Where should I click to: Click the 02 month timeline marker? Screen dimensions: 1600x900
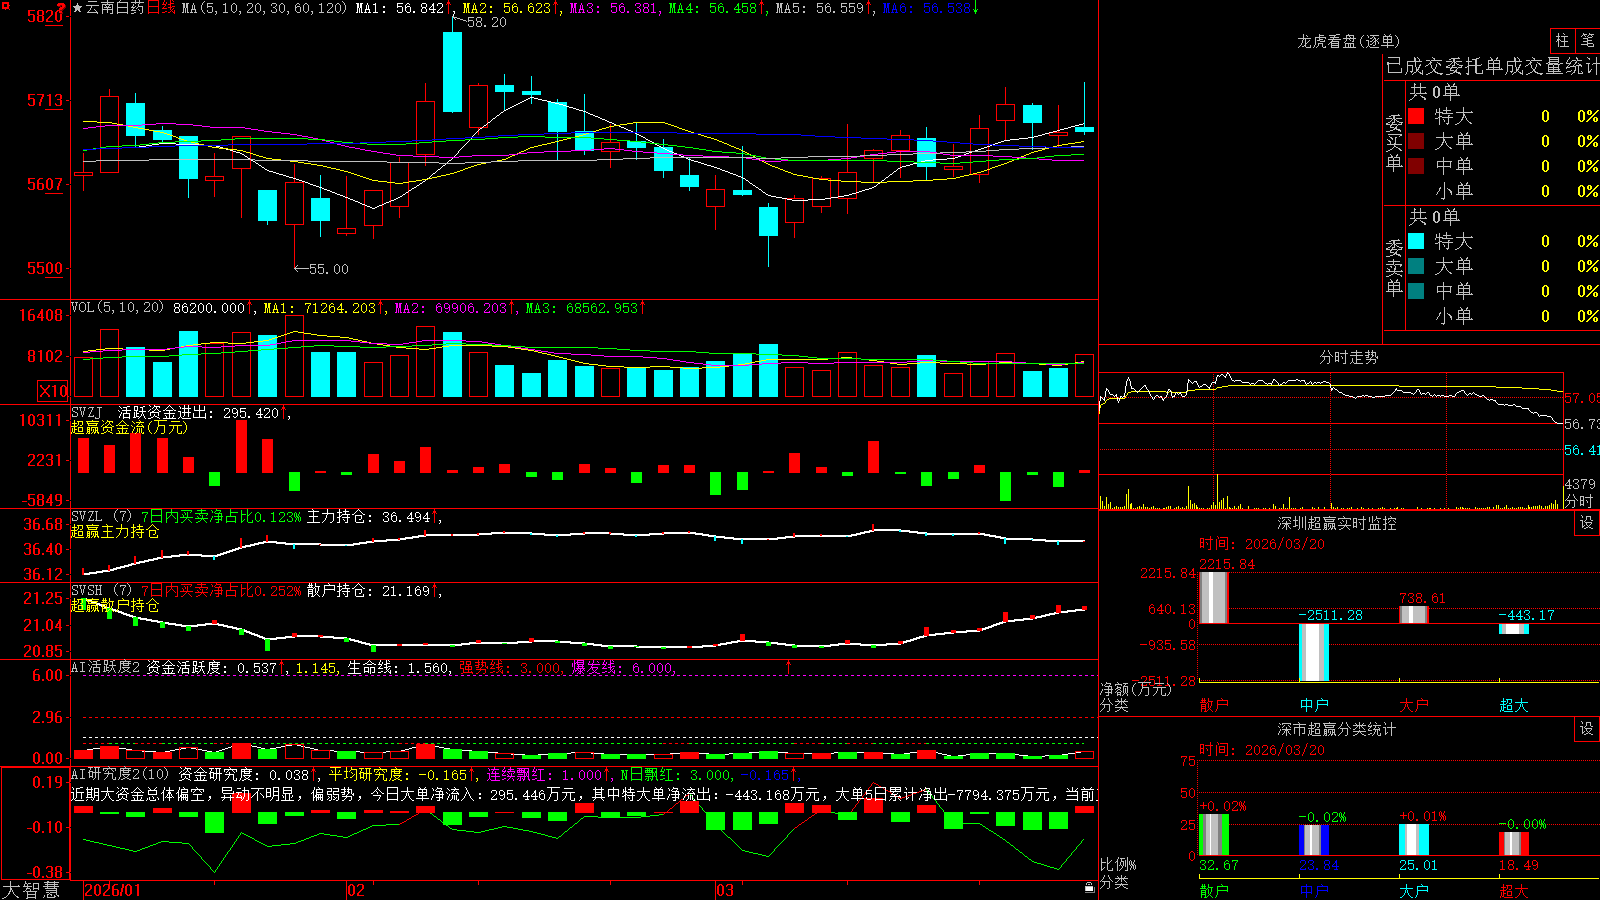[x=355, y=890]
